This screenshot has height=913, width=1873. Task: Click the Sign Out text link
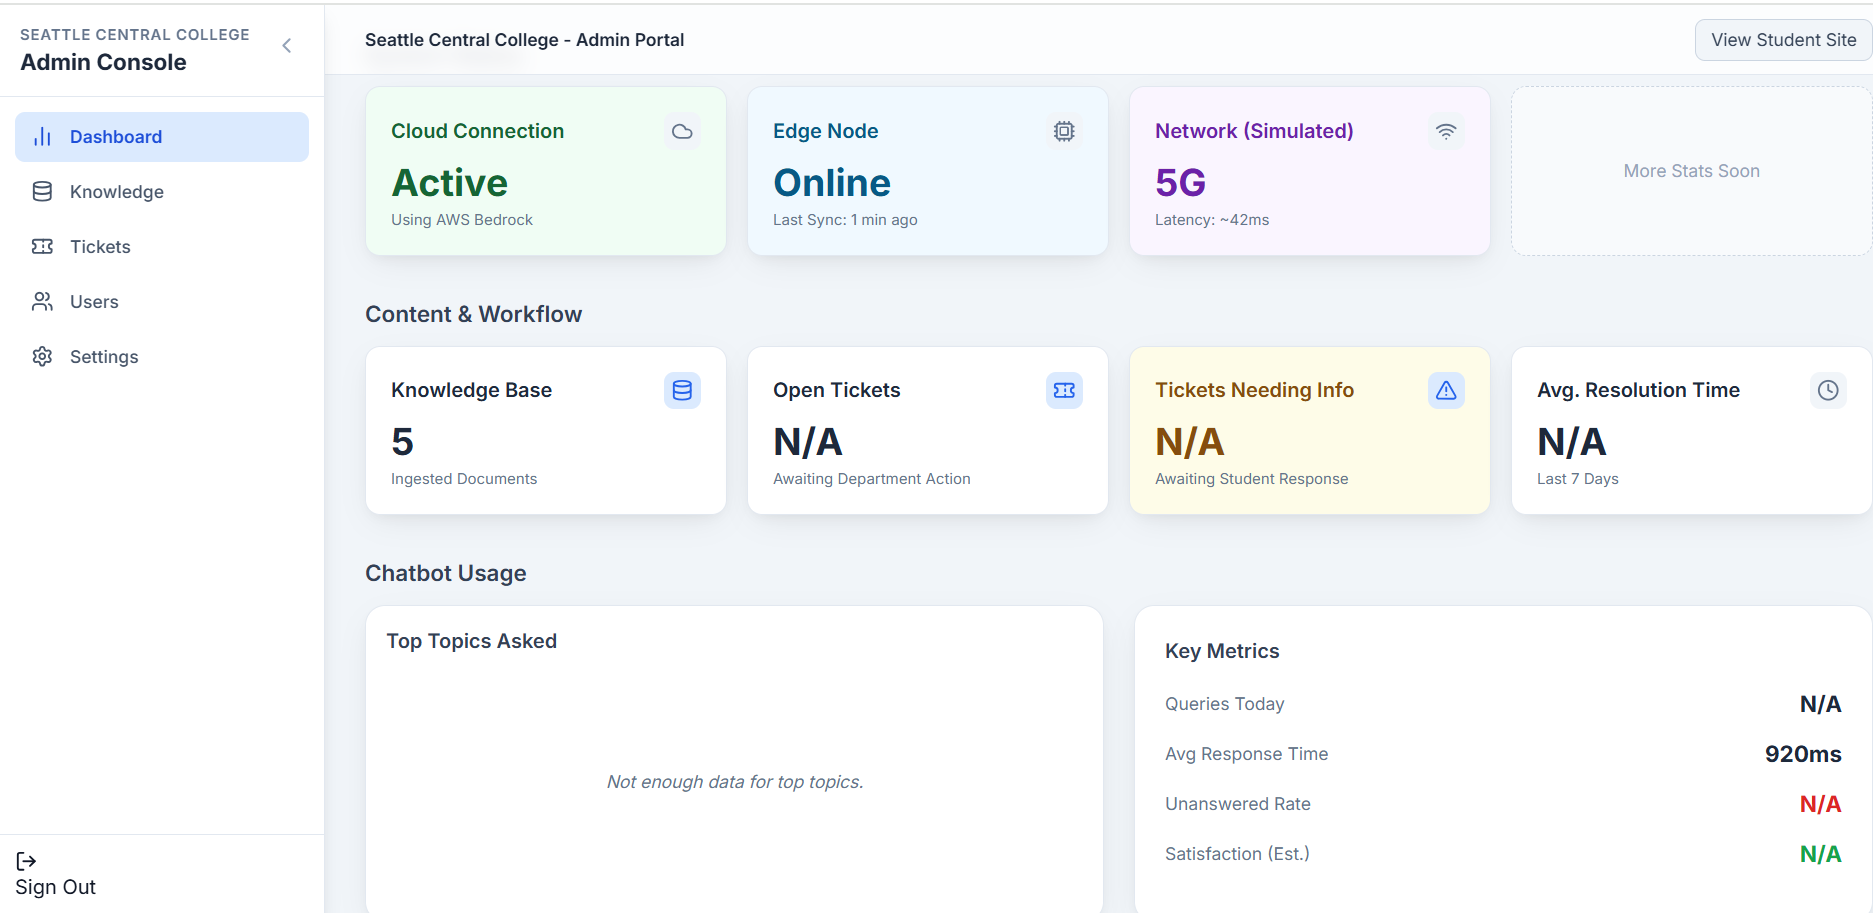pyautogui.click(x=56, y=887)
